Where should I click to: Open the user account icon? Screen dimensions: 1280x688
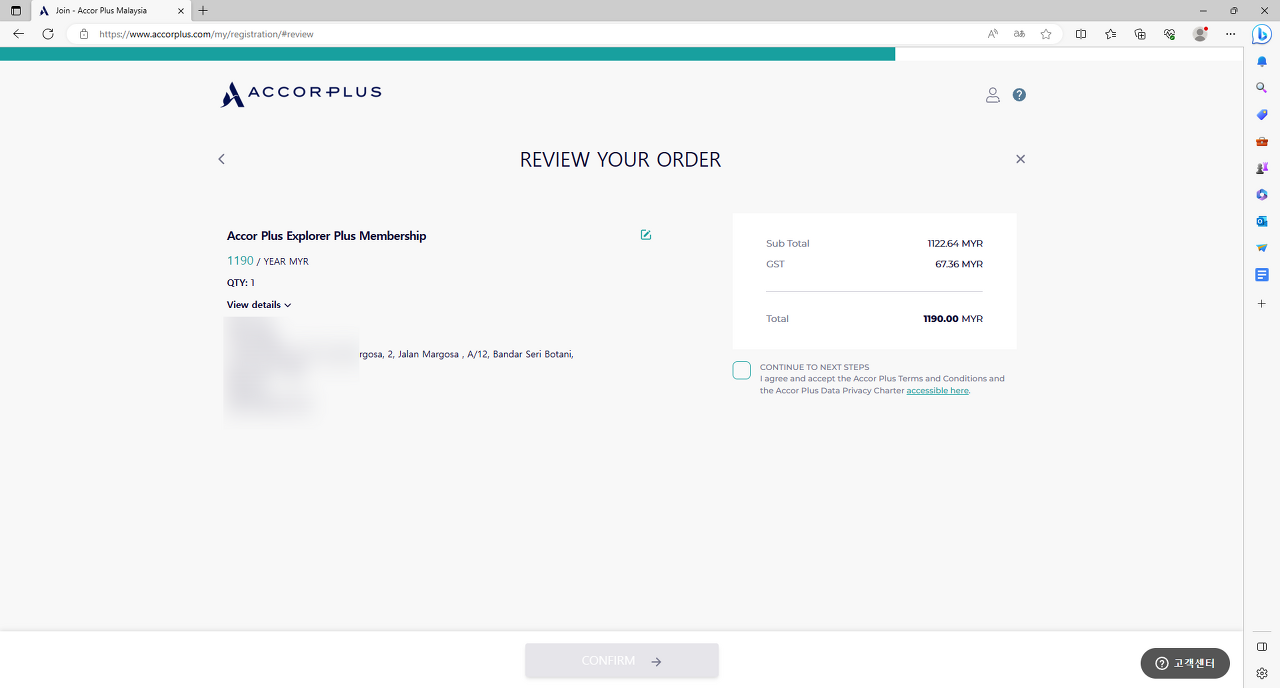[x=992, y=95]
